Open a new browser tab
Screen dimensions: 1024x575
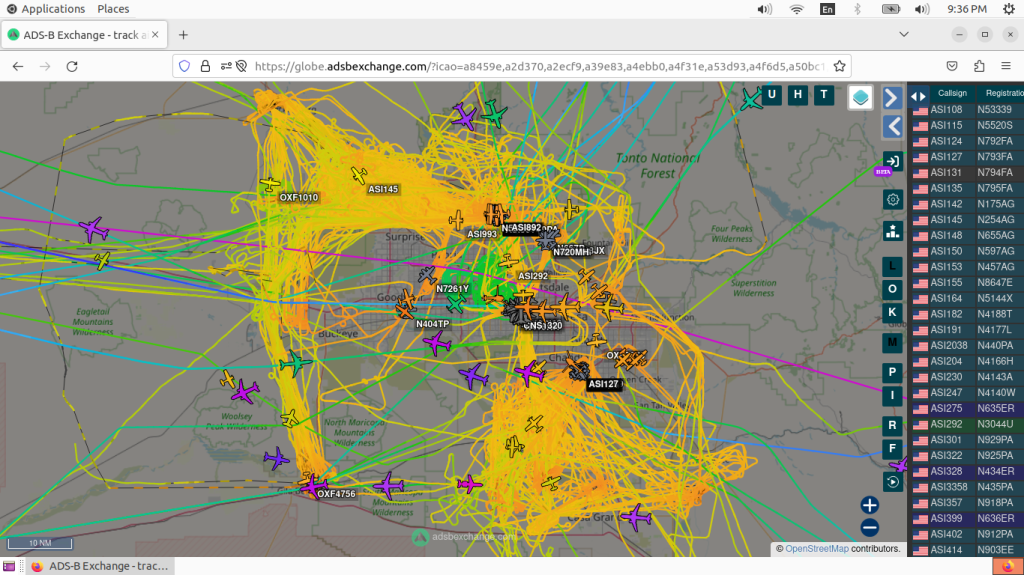pyautogui.click(x=184, y=35)
